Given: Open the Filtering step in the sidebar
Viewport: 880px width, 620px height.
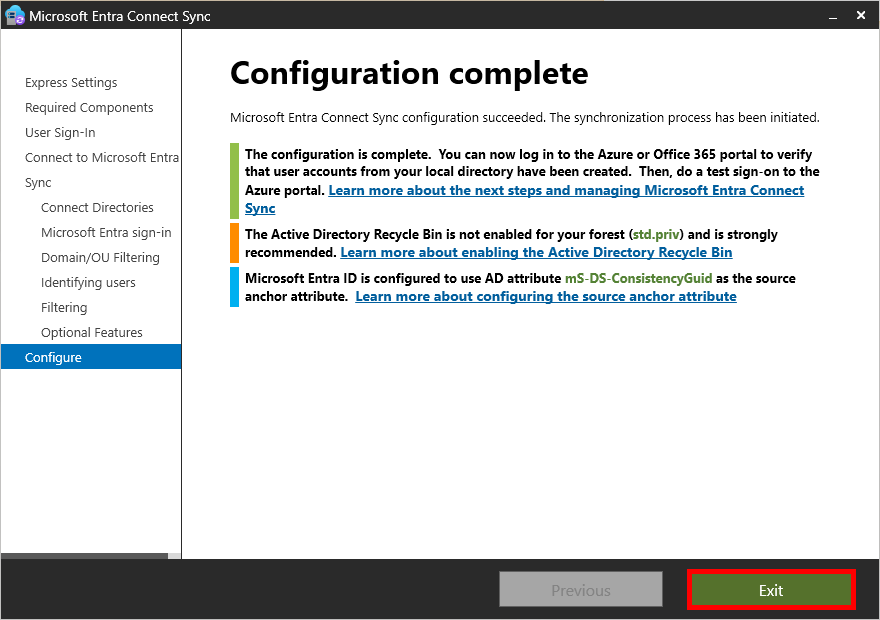Looking at the screenshot, I should coord(62,307).
